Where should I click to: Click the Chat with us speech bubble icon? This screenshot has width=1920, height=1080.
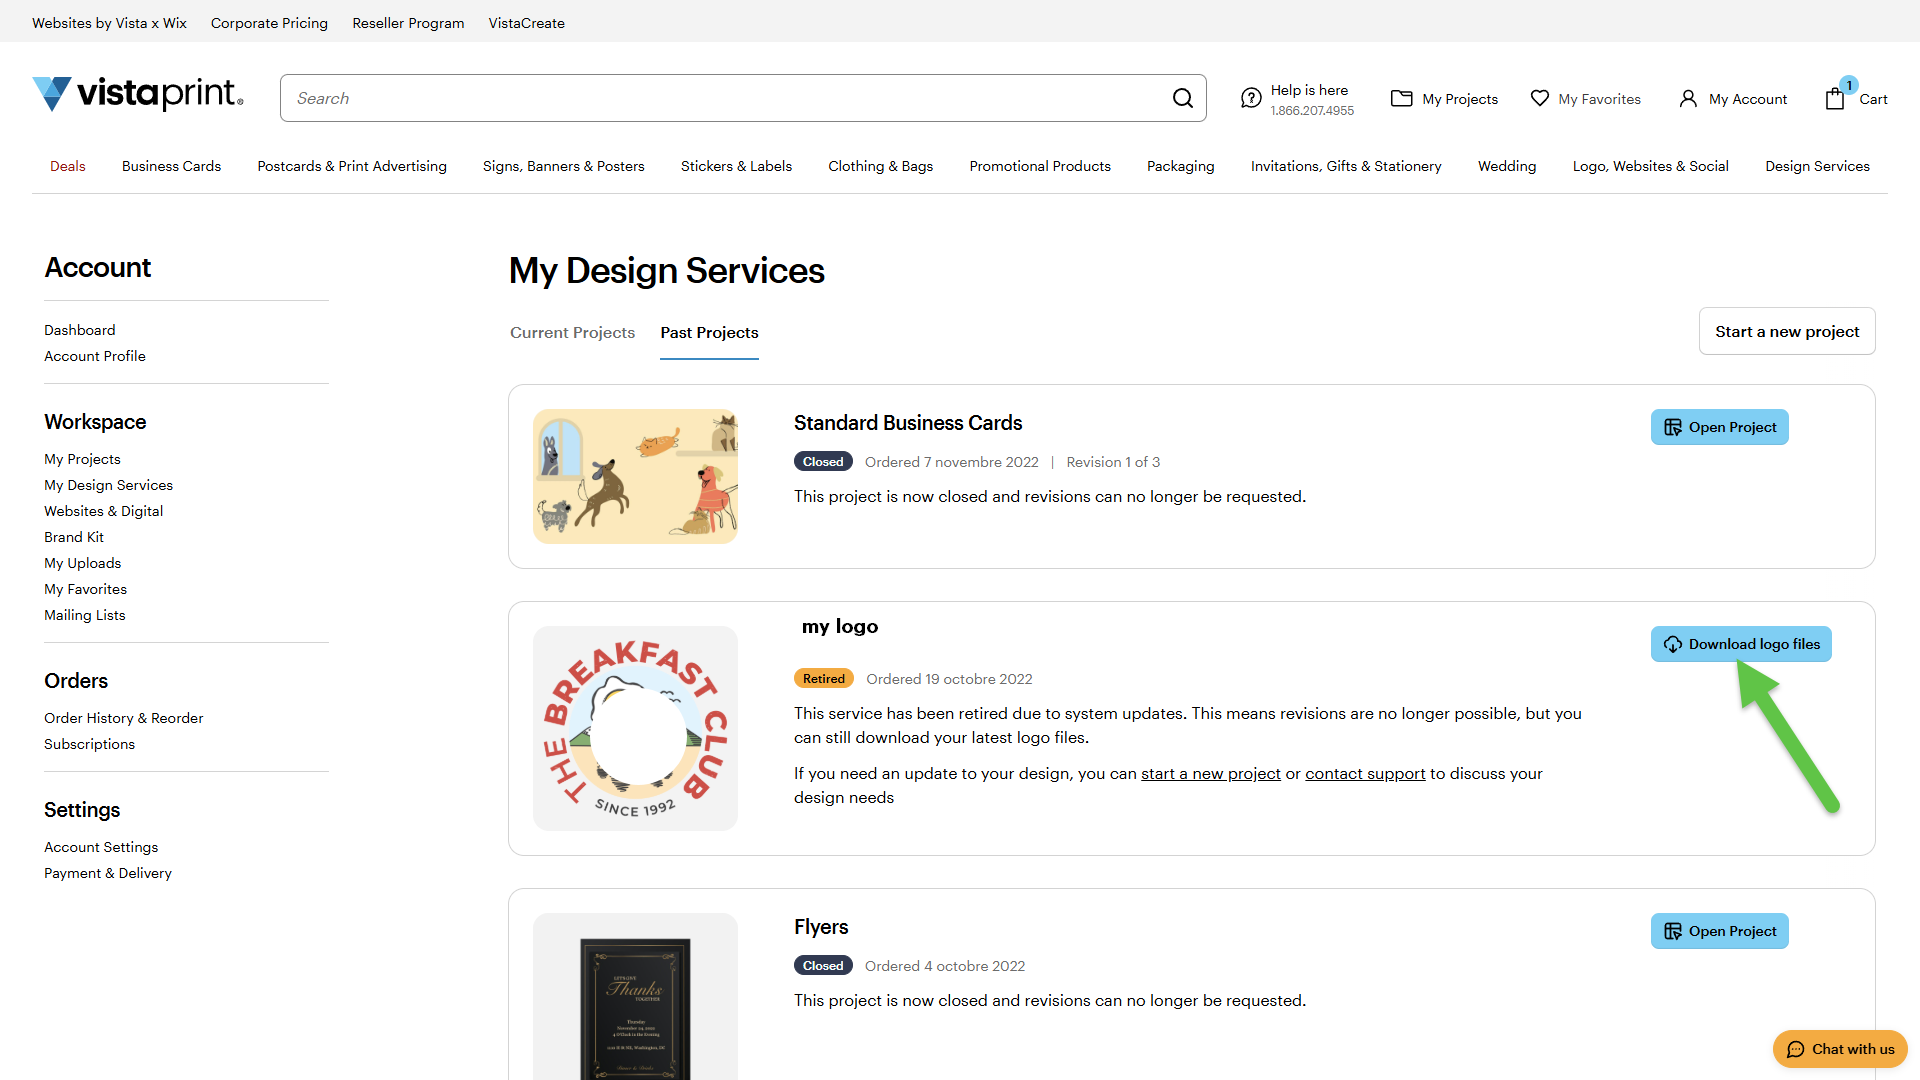point(1796,1049)
